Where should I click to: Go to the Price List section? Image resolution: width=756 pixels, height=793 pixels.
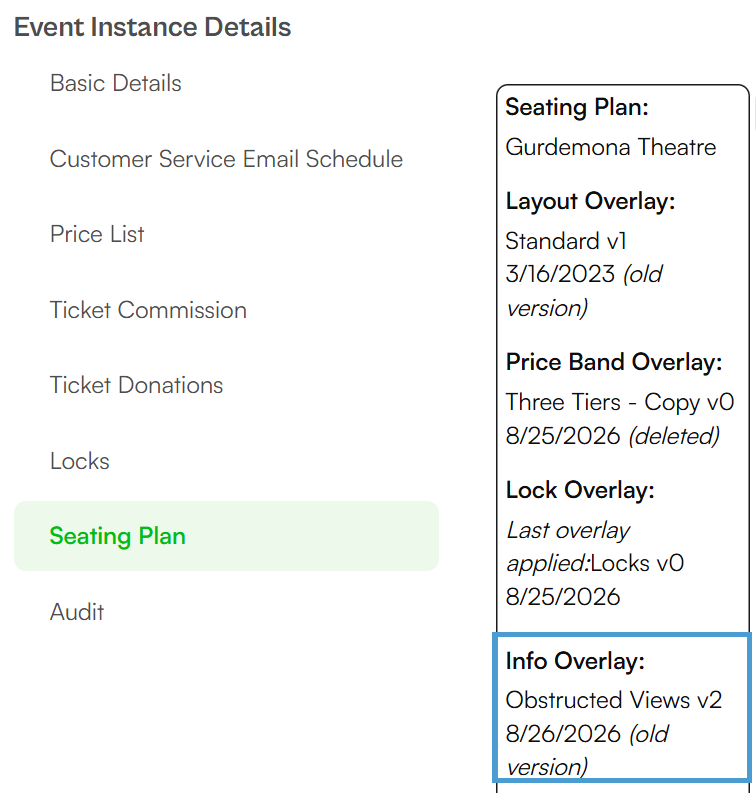(97, 234)
